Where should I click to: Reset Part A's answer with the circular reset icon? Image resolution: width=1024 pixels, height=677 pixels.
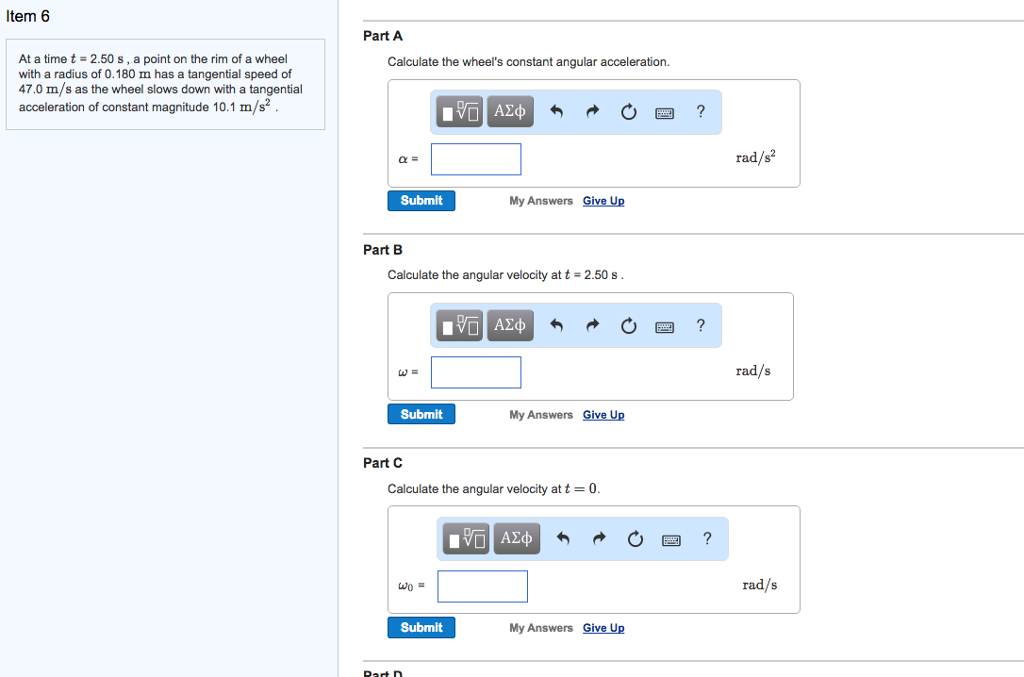[x=628, y=111]
